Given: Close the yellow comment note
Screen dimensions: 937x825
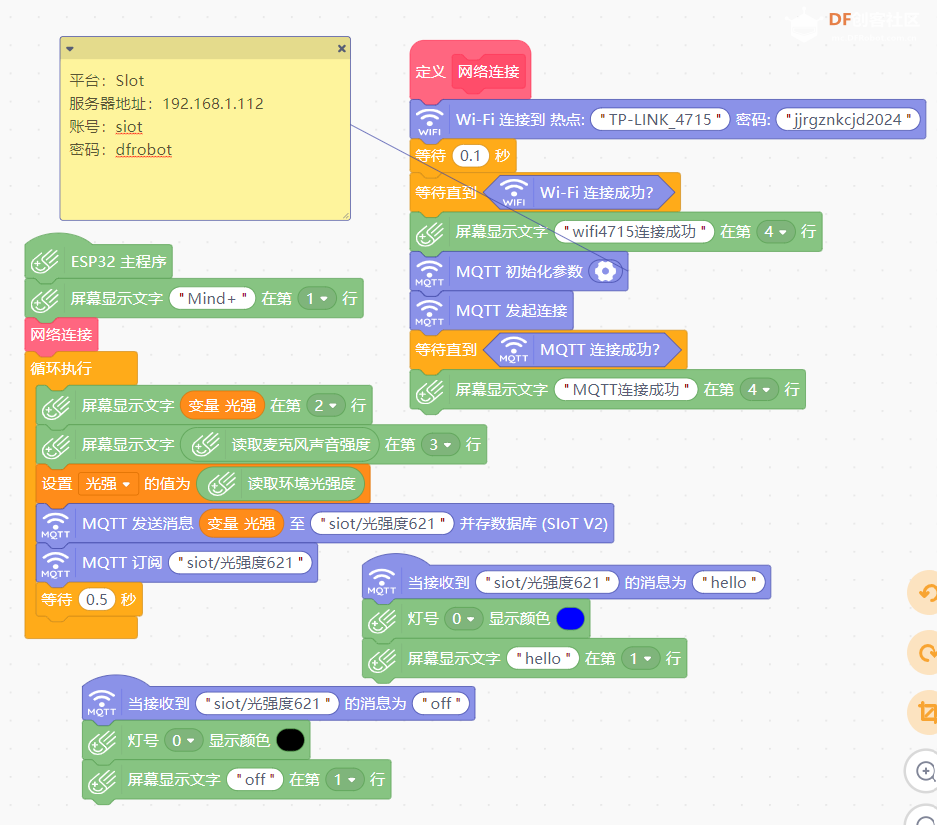Looking at the screenshot, I should pyautogui.click(x=341, y=49).
